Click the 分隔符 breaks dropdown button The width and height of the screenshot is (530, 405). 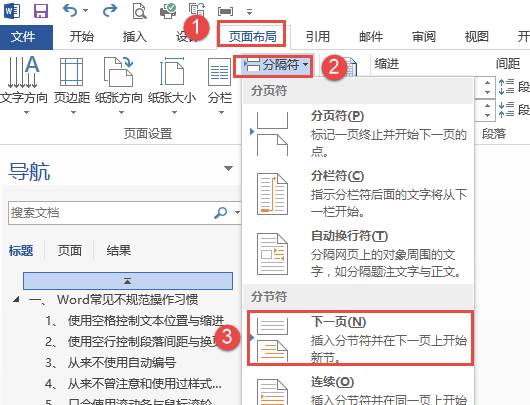(x=276, y=64)
